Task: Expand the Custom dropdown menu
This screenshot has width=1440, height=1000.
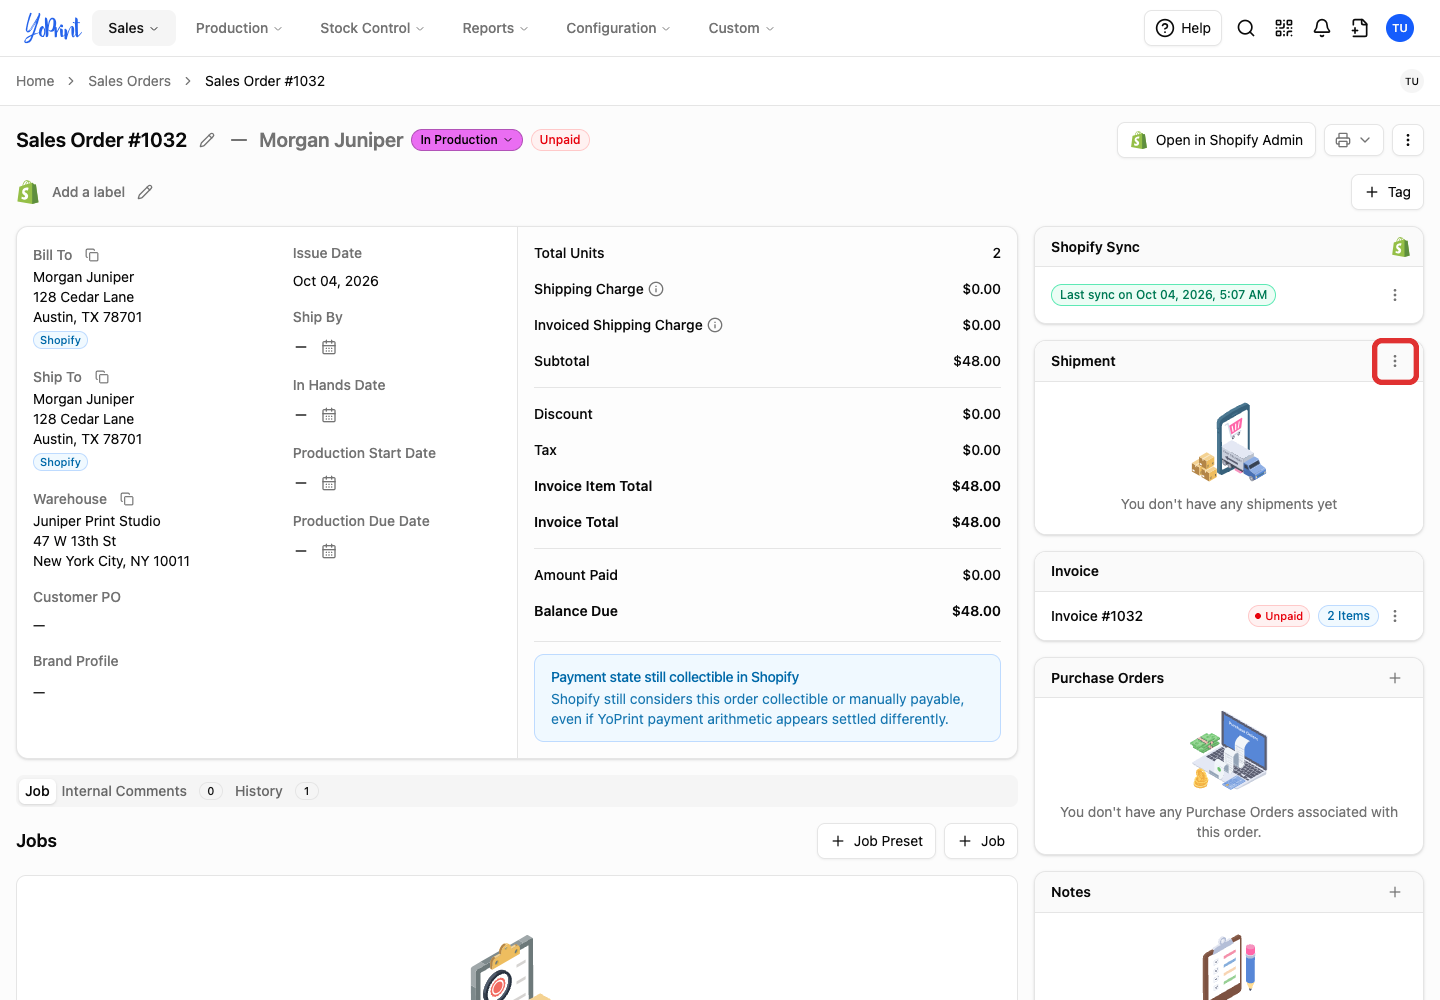Action: coord(741,28)
